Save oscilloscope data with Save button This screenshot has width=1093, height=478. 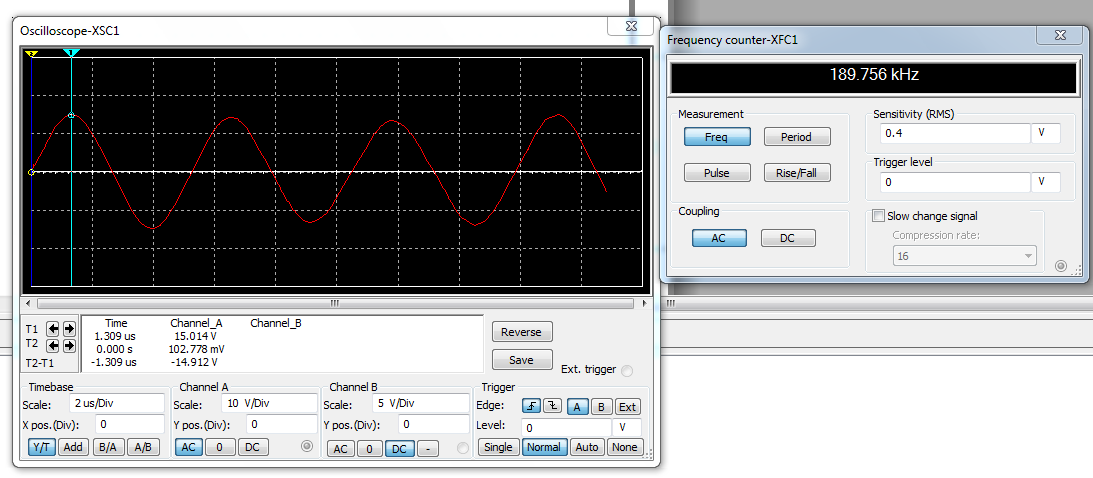click(521, 360)
